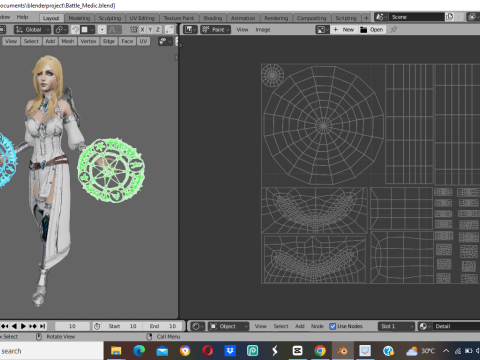The height and width of the screenshot is (360, 480).
Task: Open the Edge menu
Action: (109, 41)
